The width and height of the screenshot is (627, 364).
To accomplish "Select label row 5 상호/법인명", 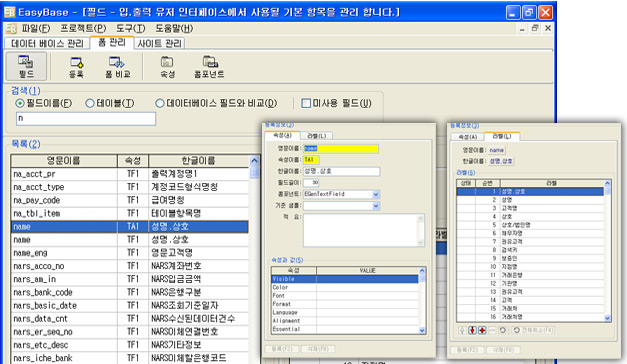I will 530,225.
